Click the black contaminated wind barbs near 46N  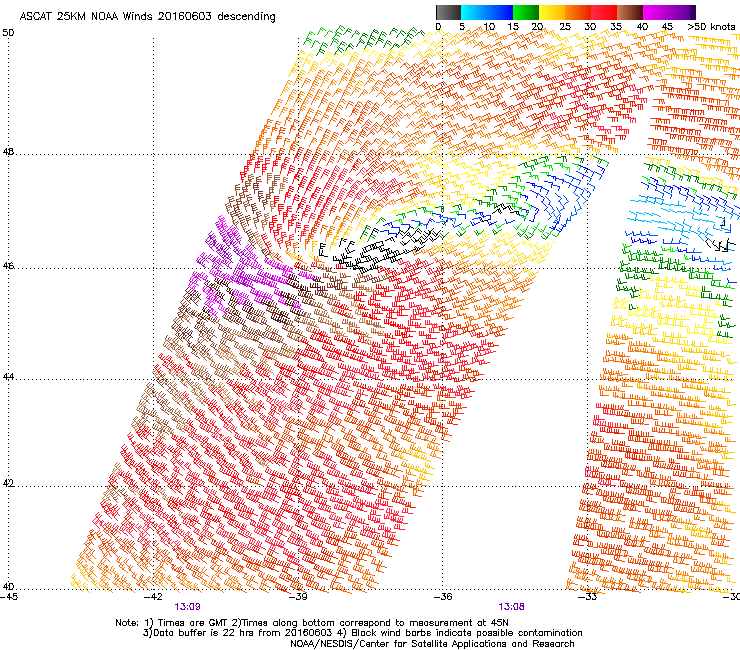click(382, 248)
